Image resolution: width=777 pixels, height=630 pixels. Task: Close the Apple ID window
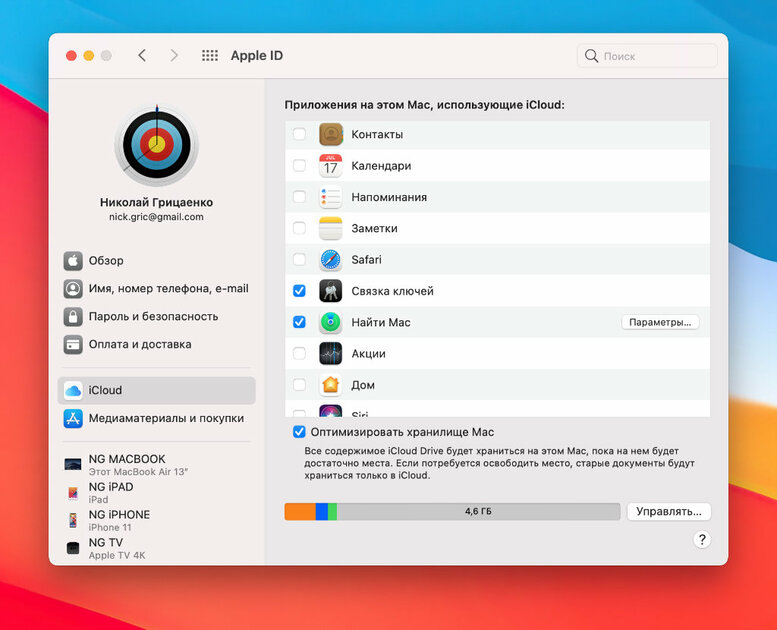coord(71,56)
